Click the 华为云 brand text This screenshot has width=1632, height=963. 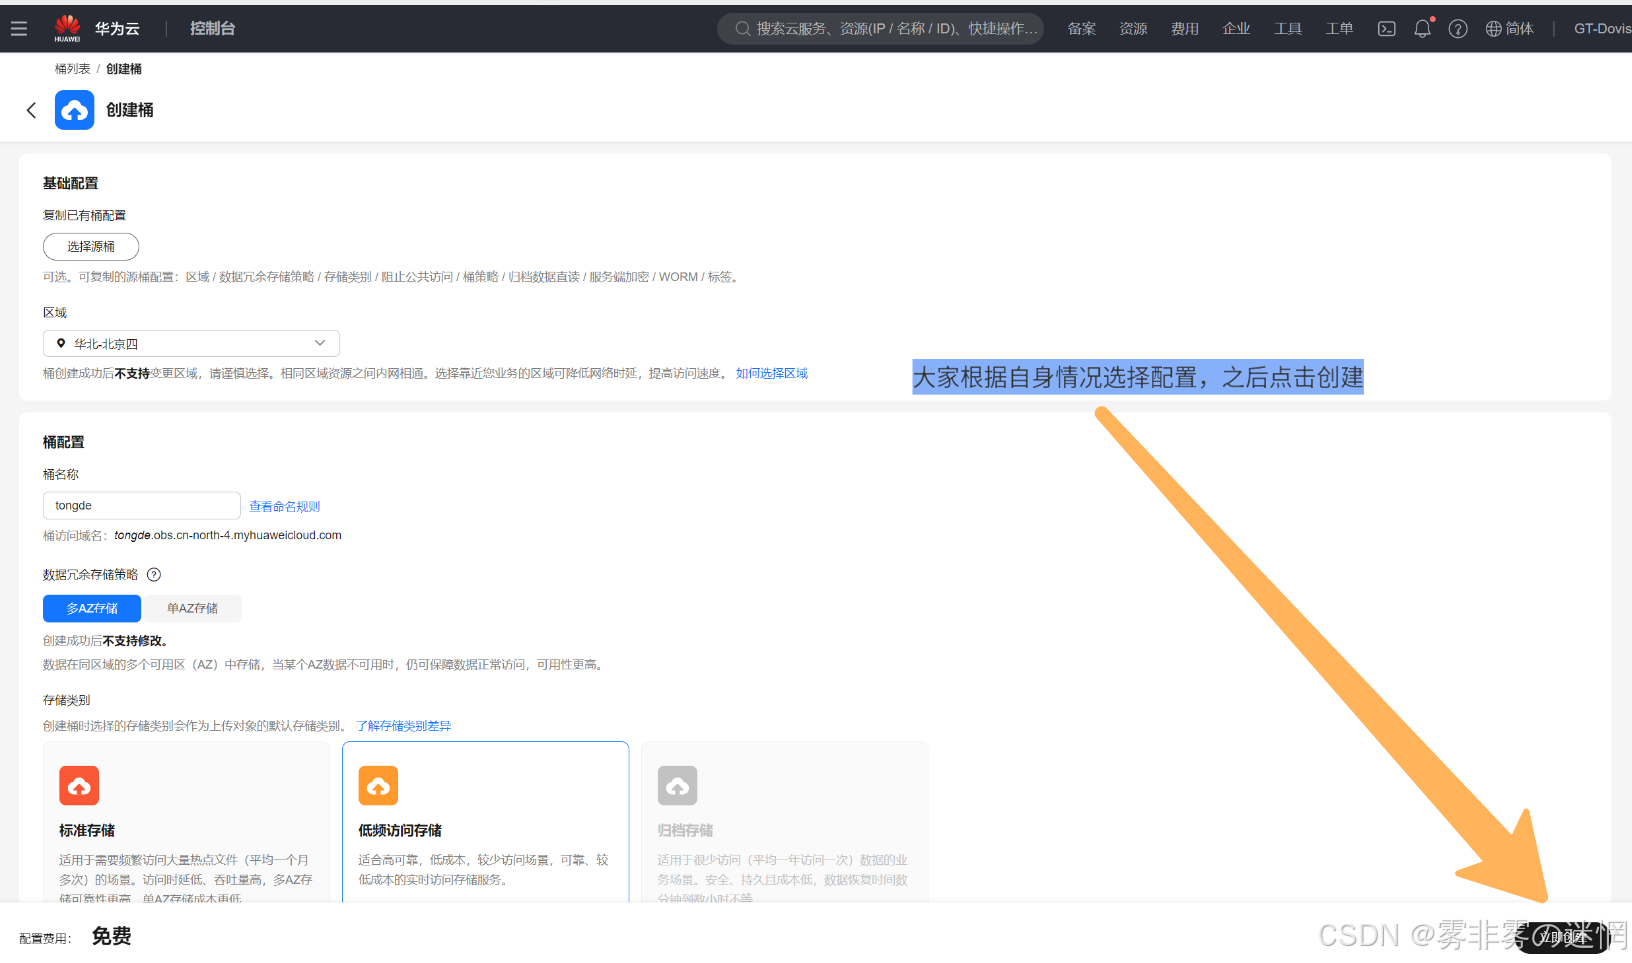click(117, 29)
